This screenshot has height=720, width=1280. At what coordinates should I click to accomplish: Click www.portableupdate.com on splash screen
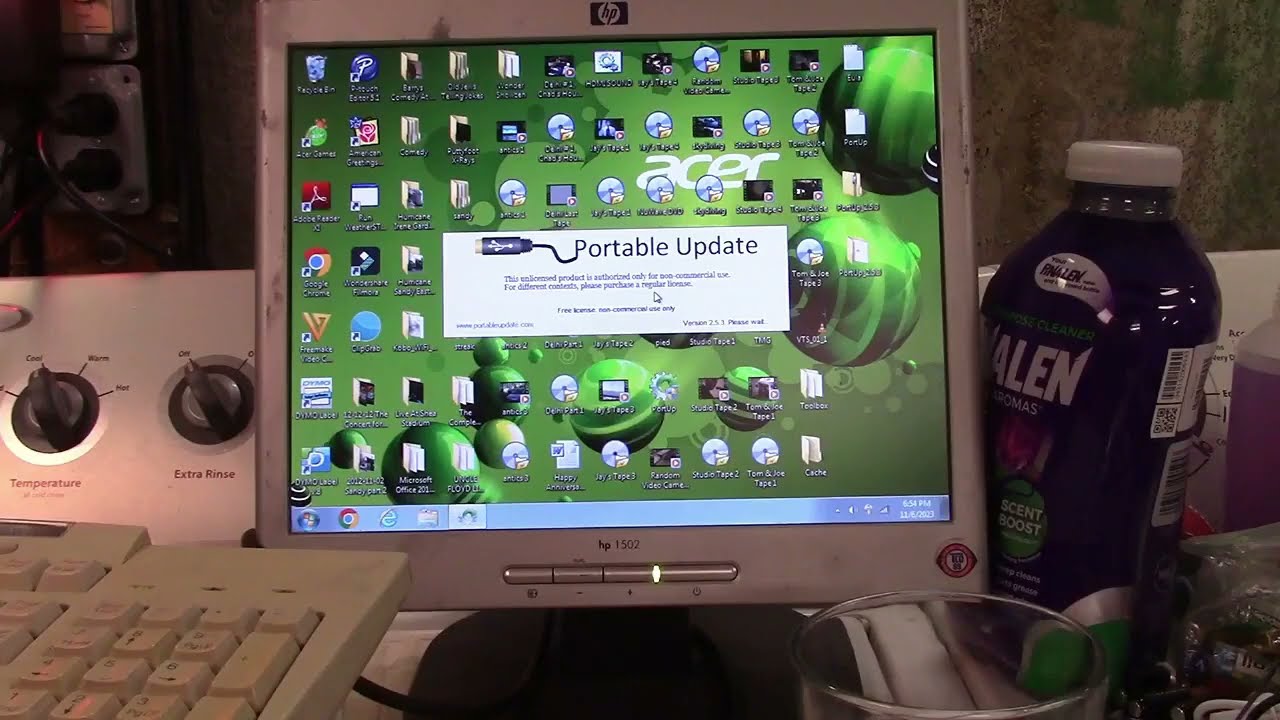(x=494, y=325)
